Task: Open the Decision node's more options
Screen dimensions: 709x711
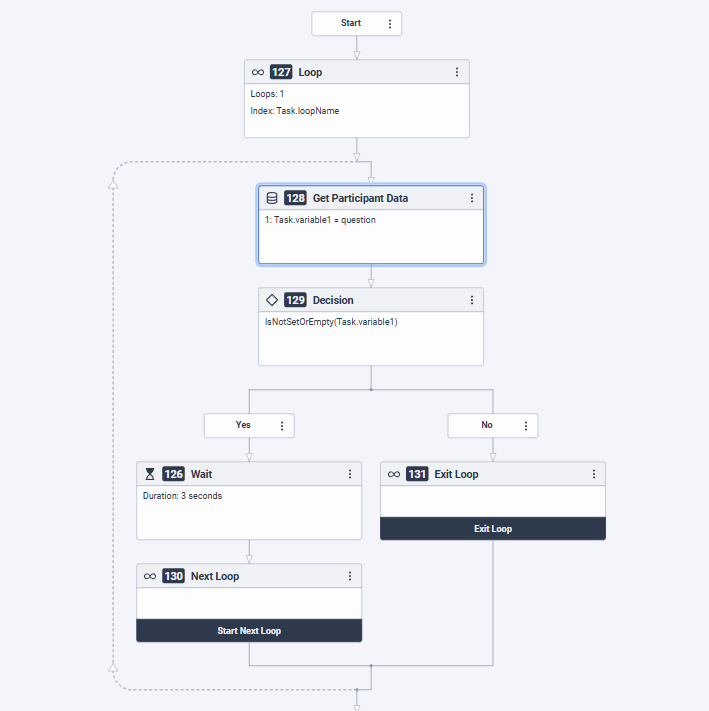Action: click(472, 300)
